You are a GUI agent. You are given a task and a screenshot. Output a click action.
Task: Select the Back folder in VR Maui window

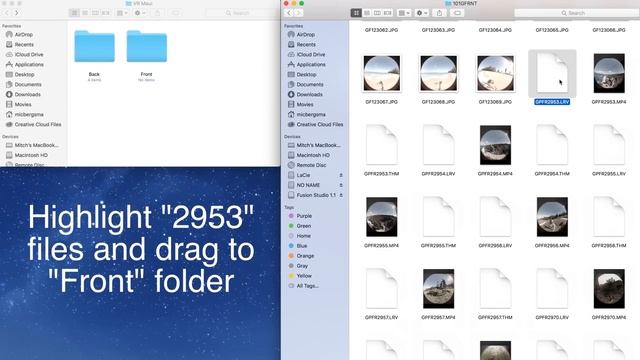click(94, 47)
